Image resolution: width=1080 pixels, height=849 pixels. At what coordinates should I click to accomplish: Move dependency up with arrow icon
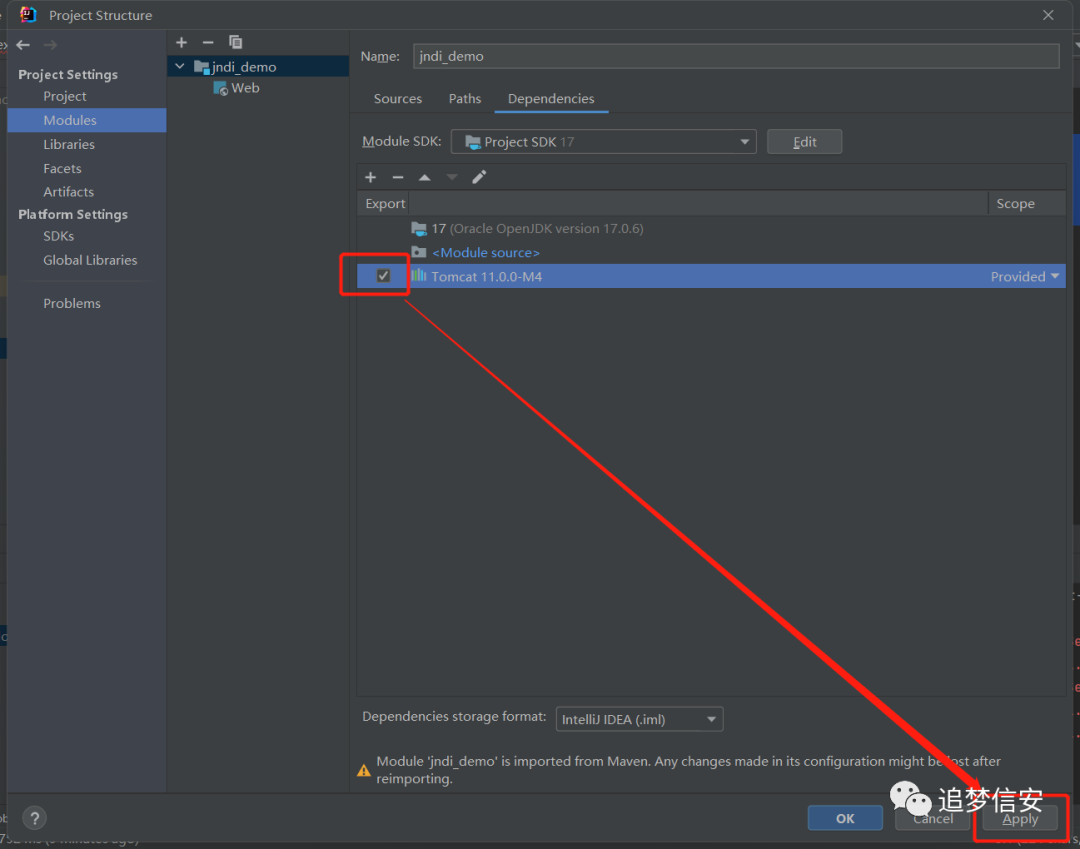(425, 178)
